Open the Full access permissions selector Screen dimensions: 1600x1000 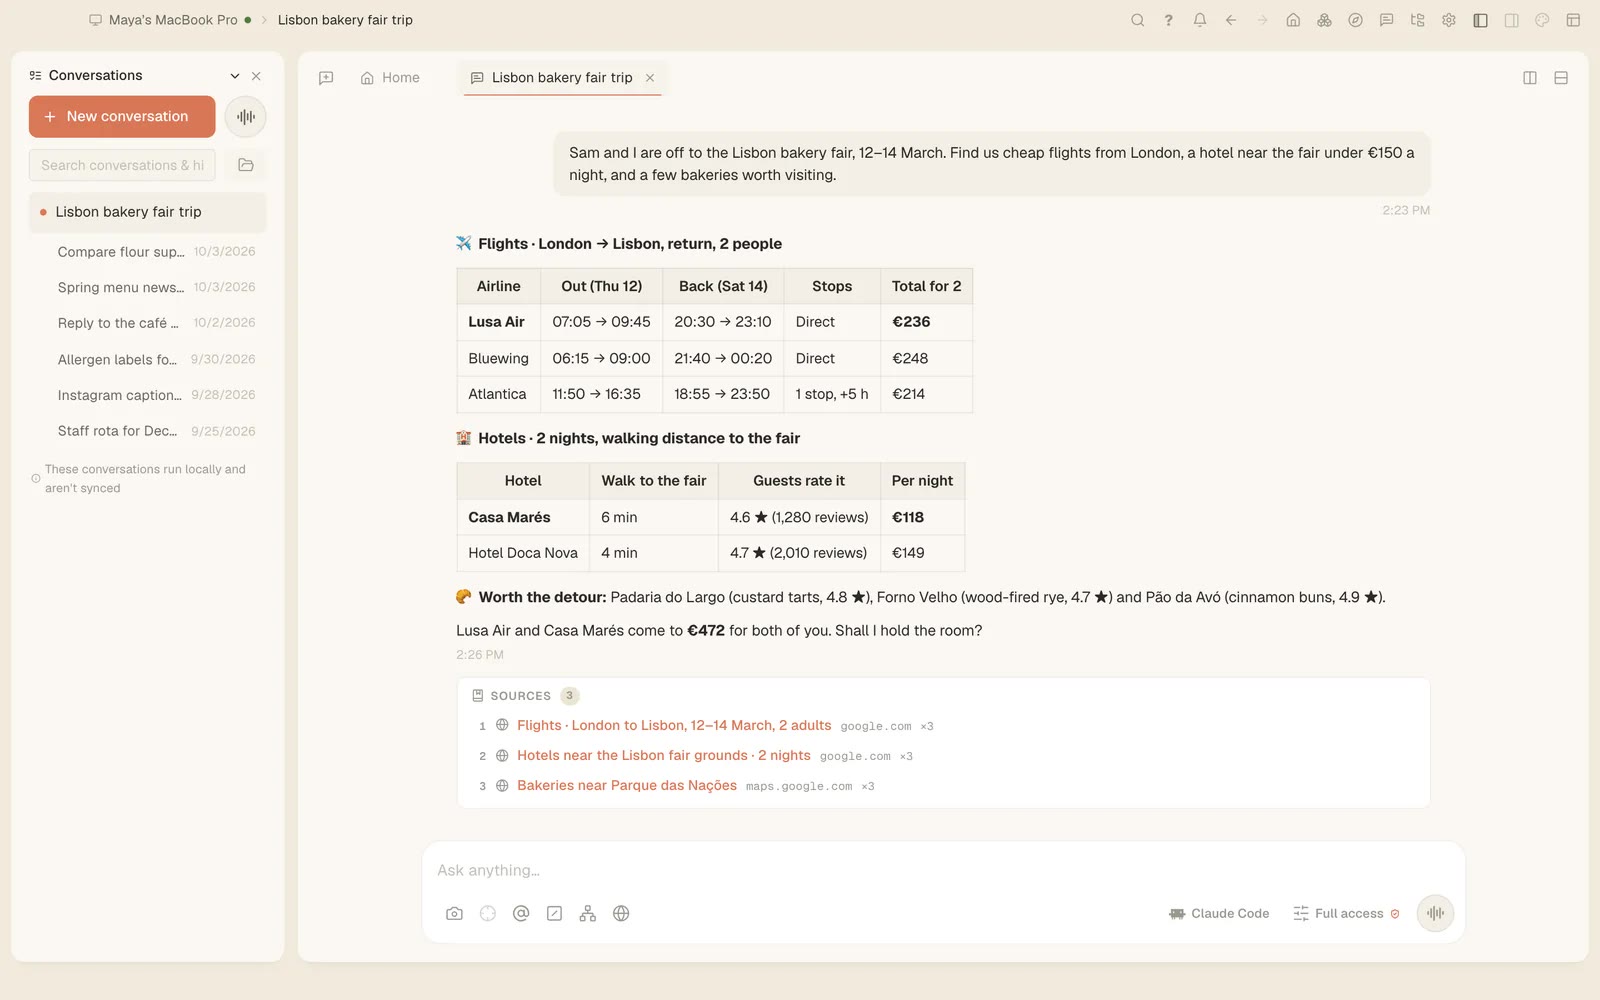(x=1346, y=913)
